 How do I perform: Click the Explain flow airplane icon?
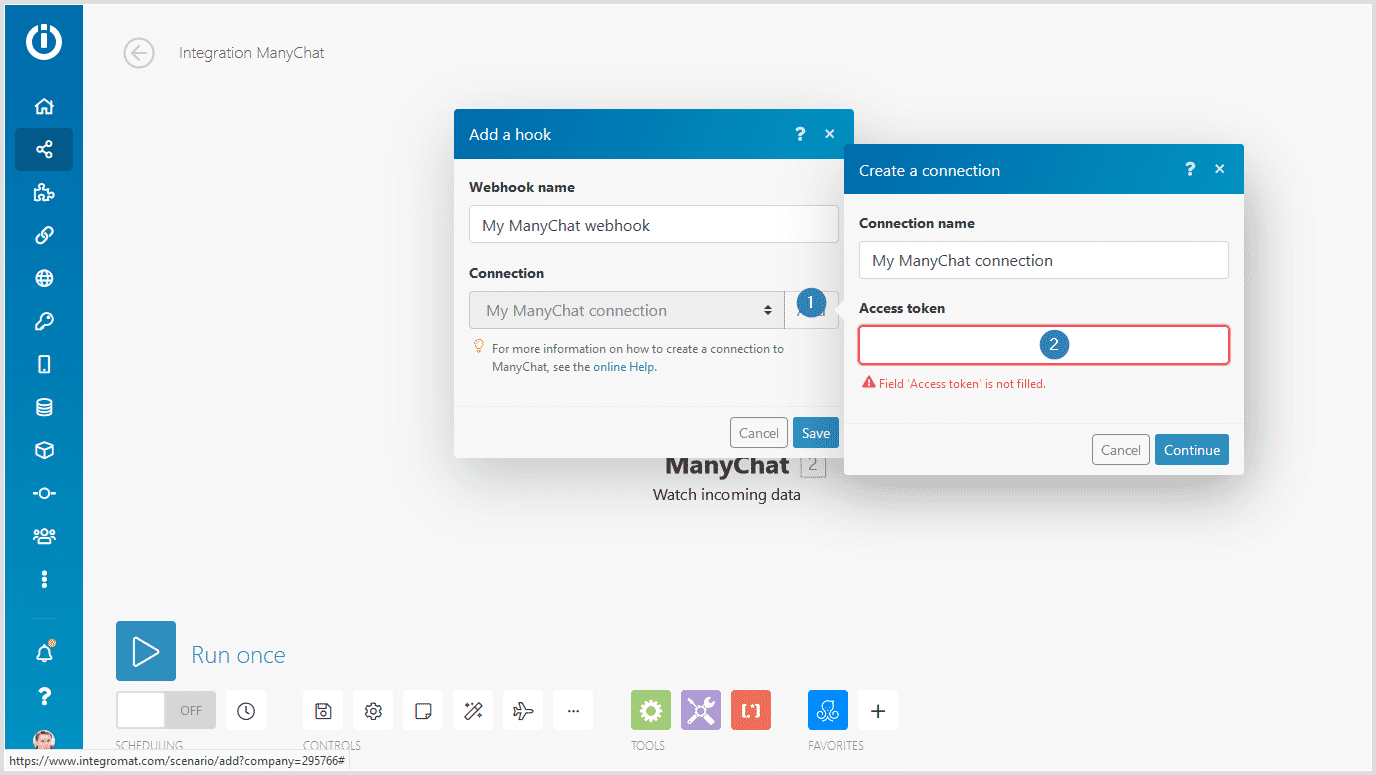click(x=523, y=710)
